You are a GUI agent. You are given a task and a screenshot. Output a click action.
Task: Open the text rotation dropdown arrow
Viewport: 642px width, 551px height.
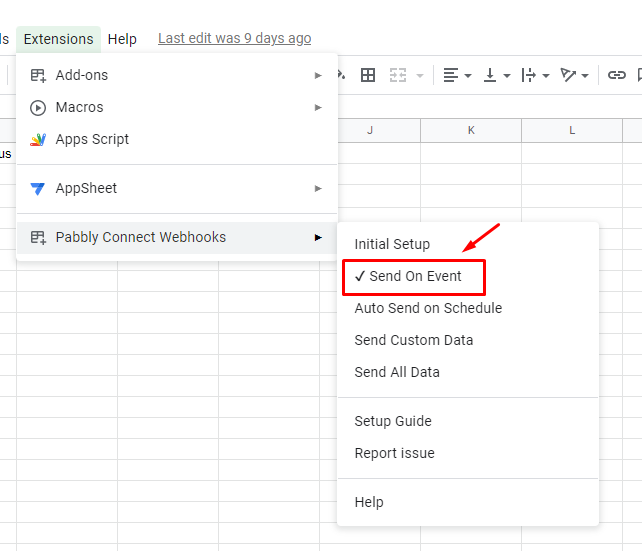pos(585,76)
